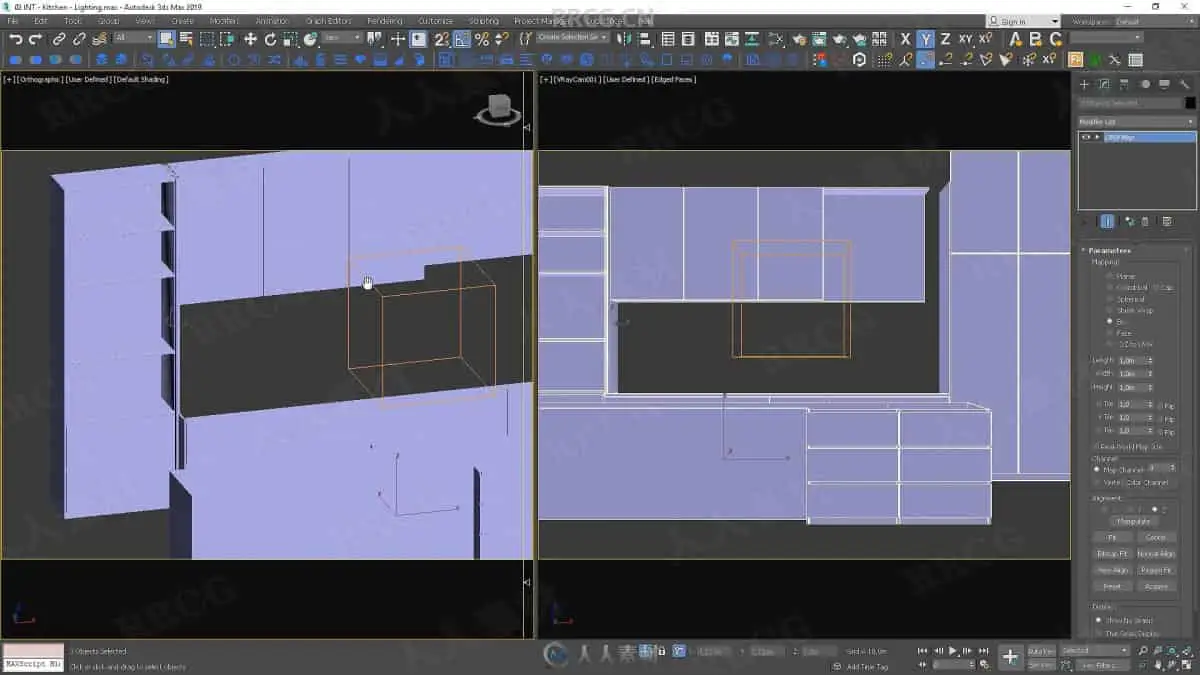Open the reference coordinate system dropdown
The height and width of the screenshot is (675, 1200).
point(342,38)
